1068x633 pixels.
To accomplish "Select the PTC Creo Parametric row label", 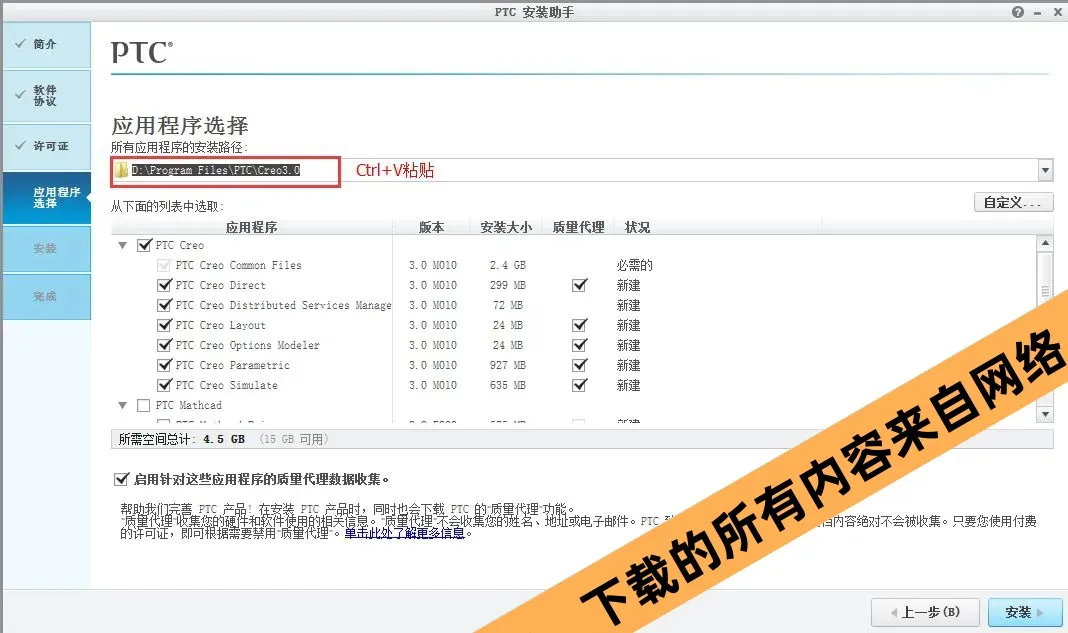I will [x=232, y=365].
